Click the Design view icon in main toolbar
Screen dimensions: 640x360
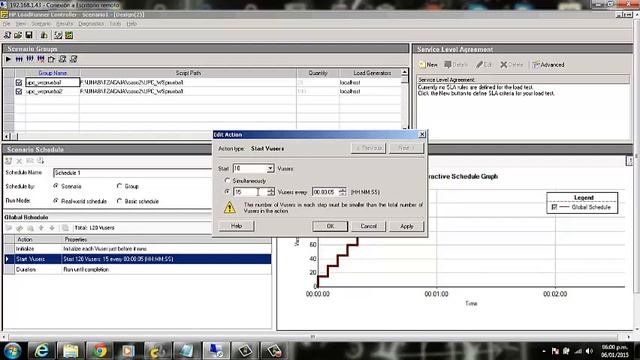[x=58, y=36]
